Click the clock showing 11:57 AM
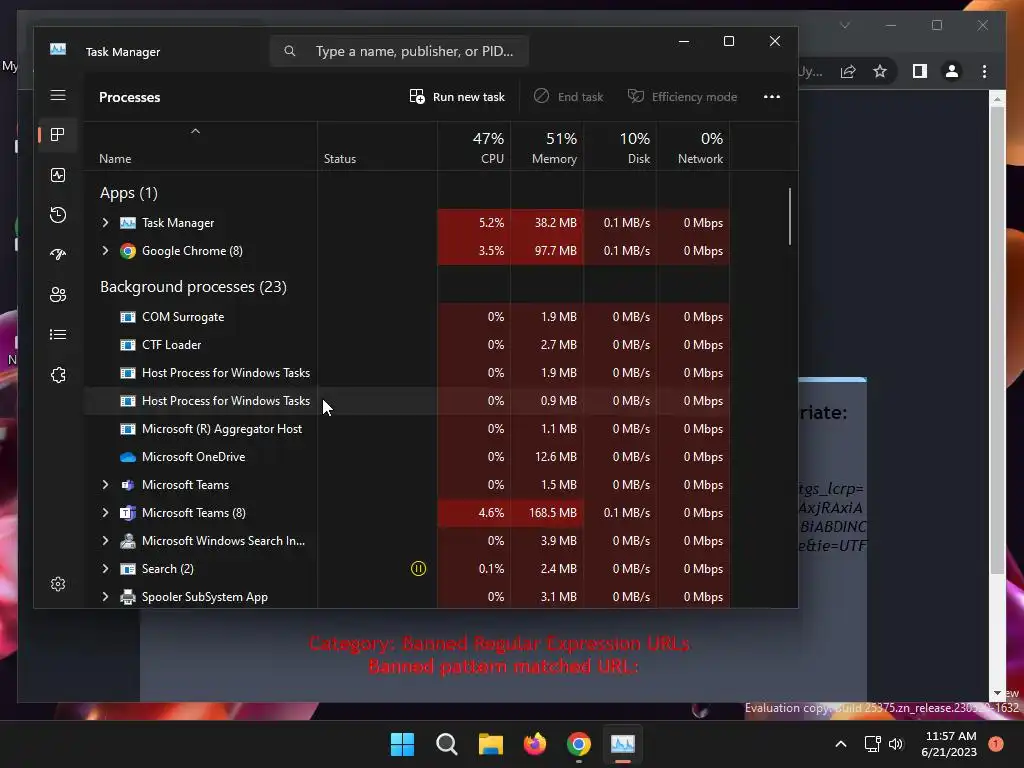 [x=950, y=736]
